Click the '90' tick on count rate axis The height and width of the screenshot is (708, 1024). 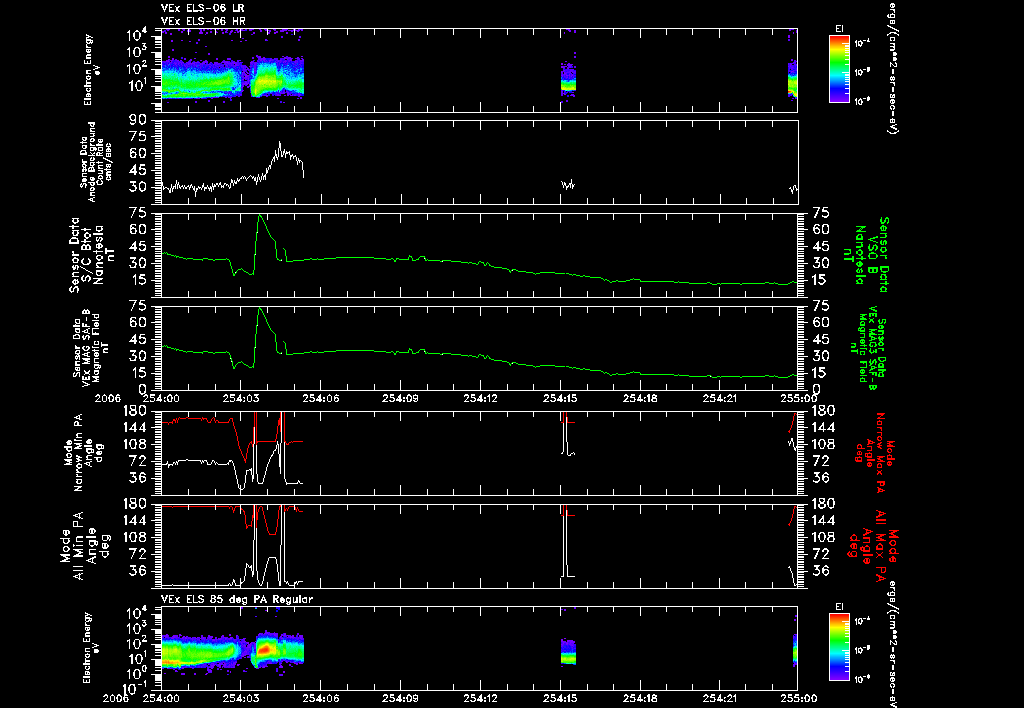[x=137, y=121]
